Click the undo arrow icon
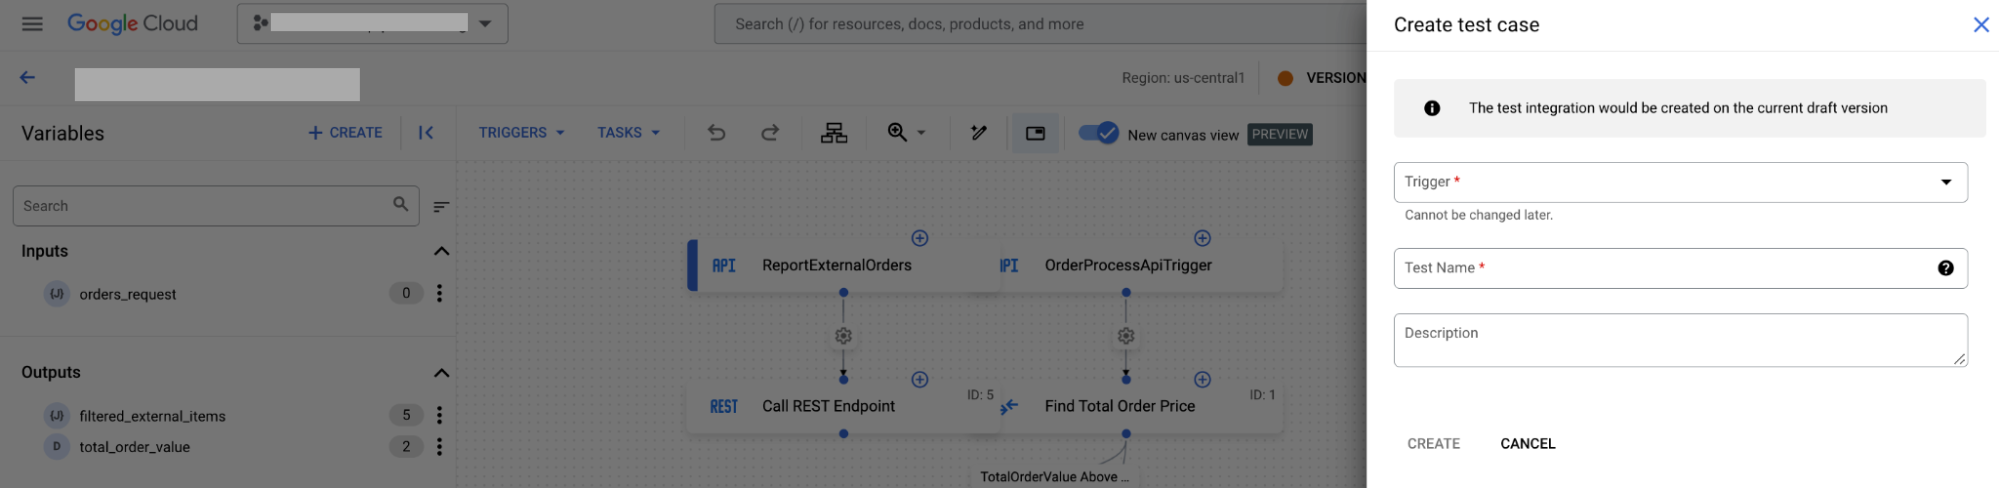Image resolution: width=1999 pixels, height=489 pixels. coord(717,133)
